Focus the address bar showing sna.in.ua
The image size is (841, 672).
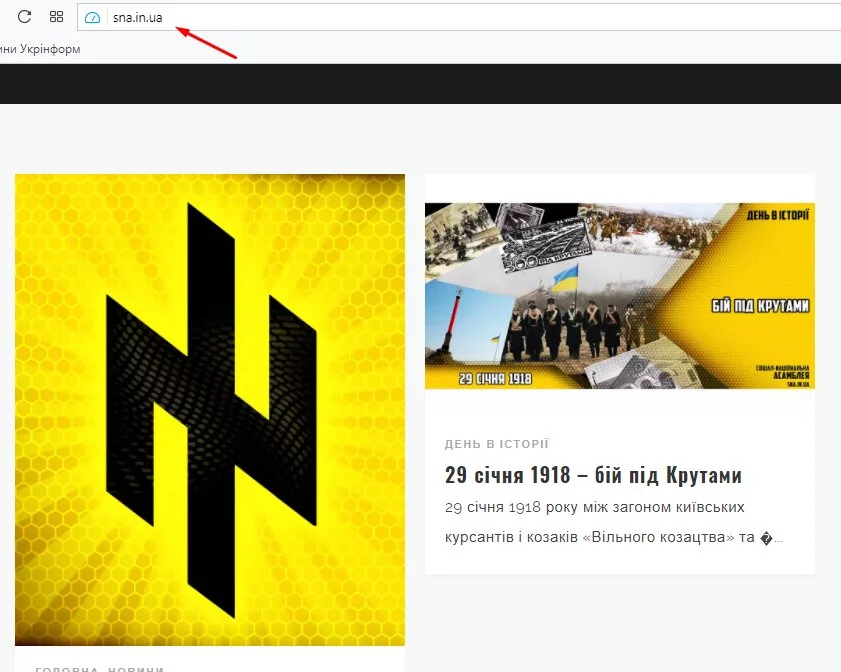459,17
